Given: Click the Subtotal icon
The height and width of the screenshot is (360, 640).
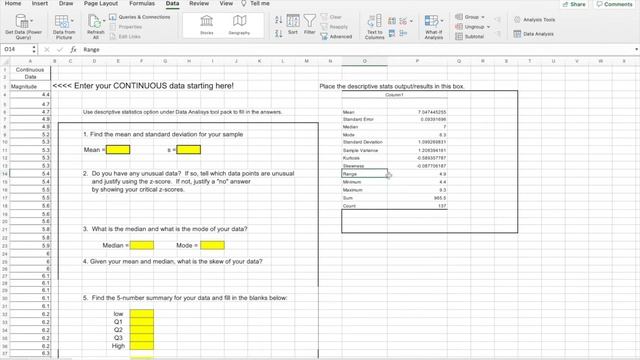Looking at the screenshot, I should pos(459,37).
